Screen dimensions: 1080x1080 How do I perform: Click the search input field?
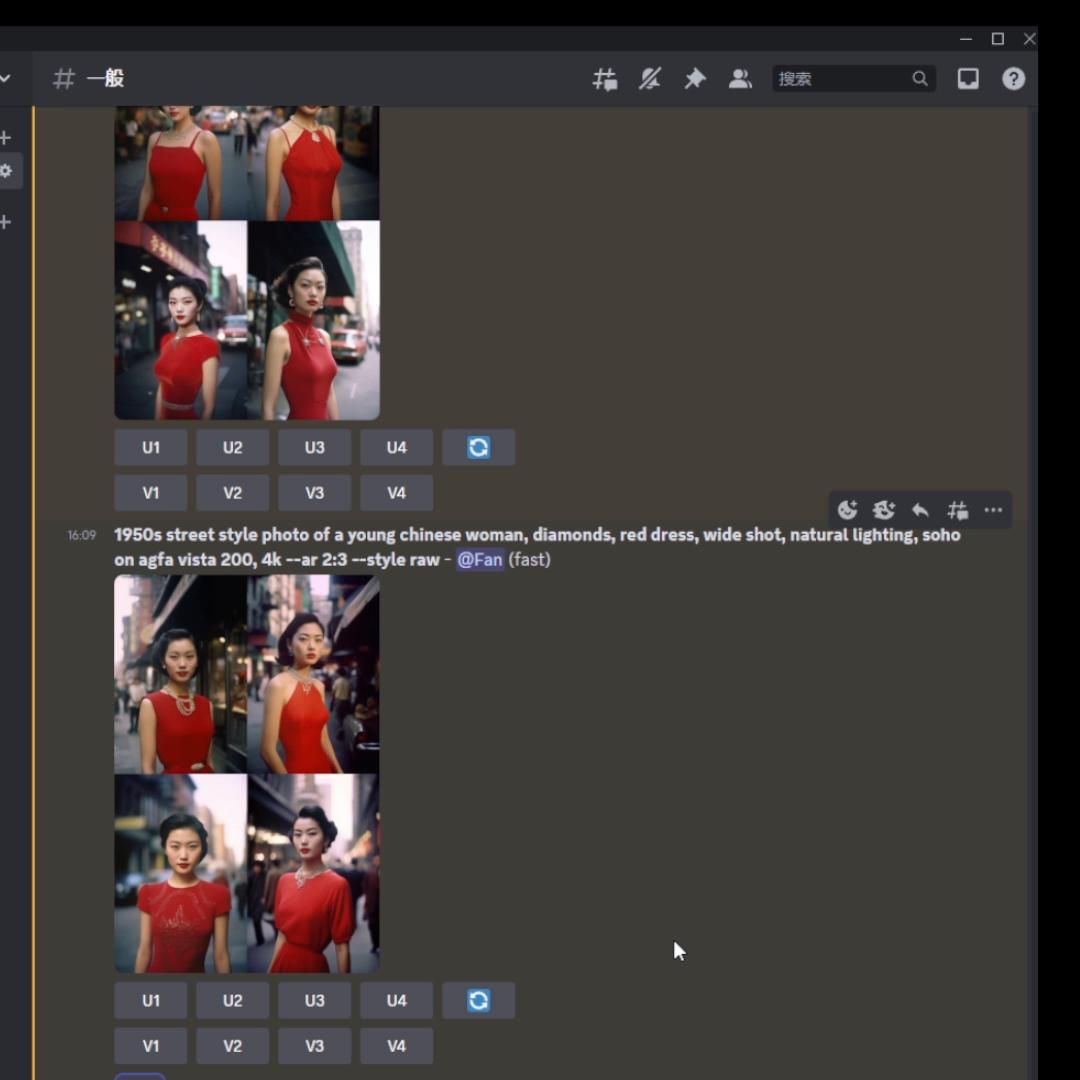pyautogui.click(x=842, y=79)
